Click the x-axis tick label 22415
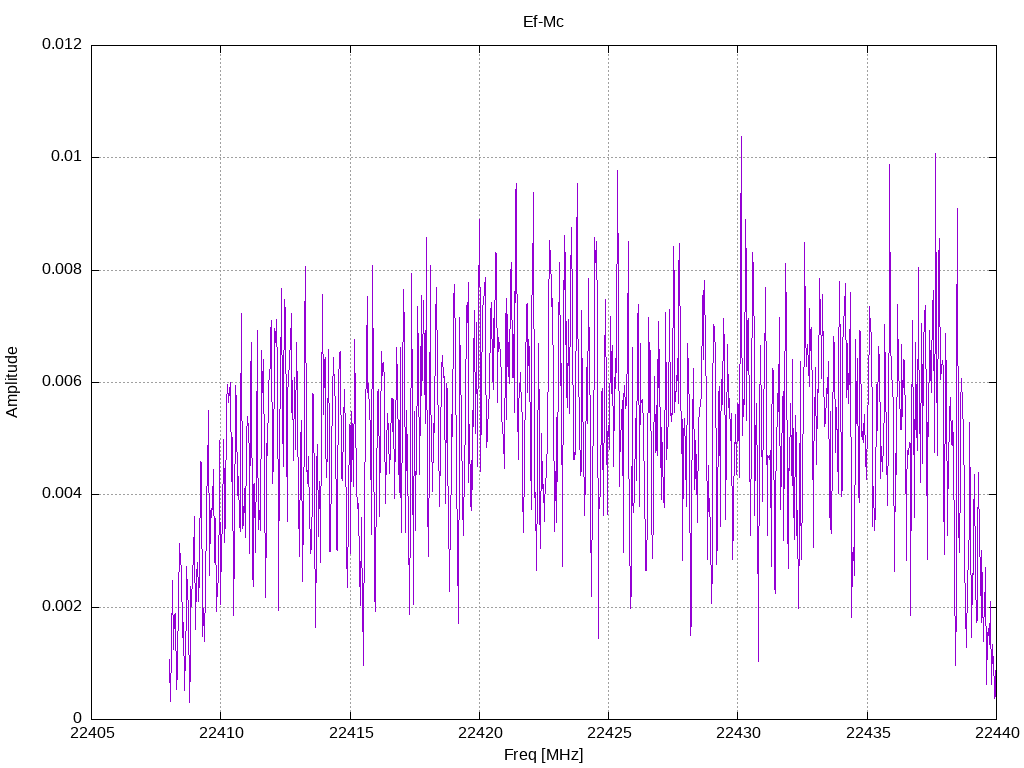This screenshot has width=1024, height=768. pyautogui.click(x=351, y=733)
